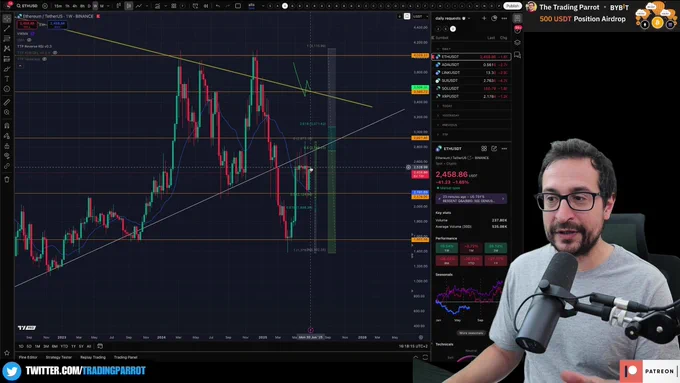Click the compare symbol plus icon
Viewport: 680px width, 383px height.
pos(45,6)
